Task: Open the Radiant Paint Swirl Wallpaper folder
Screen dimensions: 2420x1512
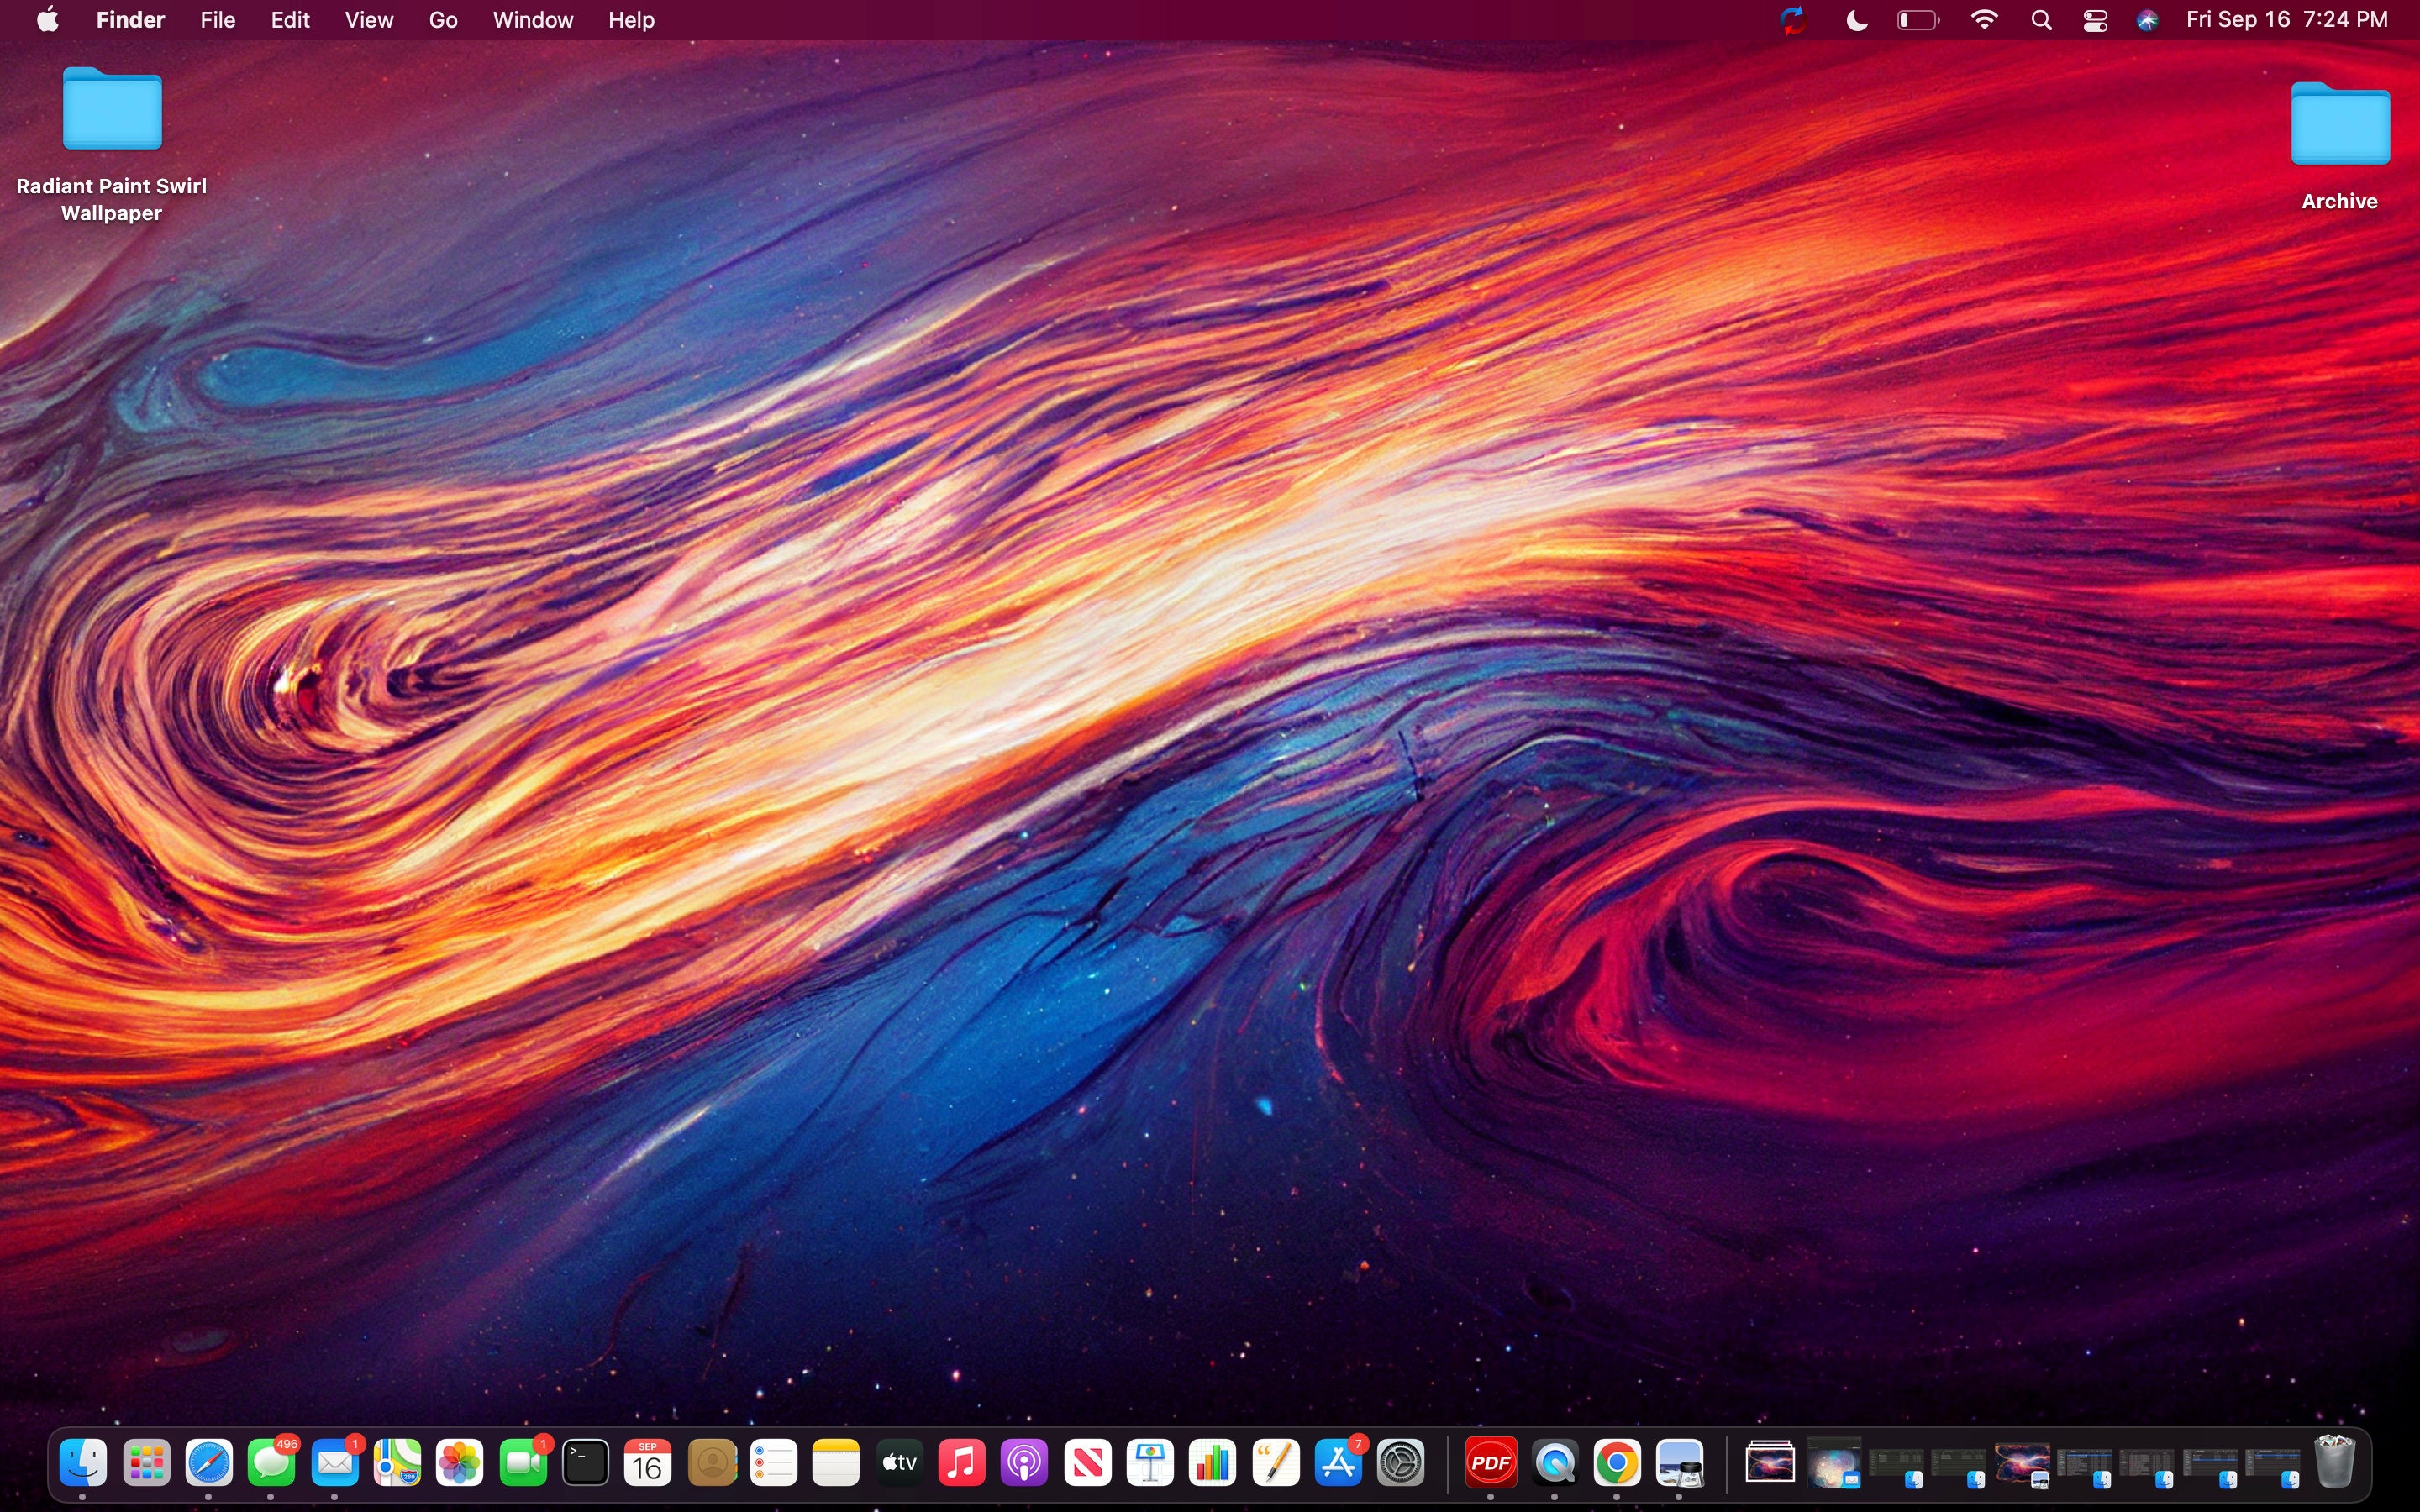Action: tap(110, 110)
